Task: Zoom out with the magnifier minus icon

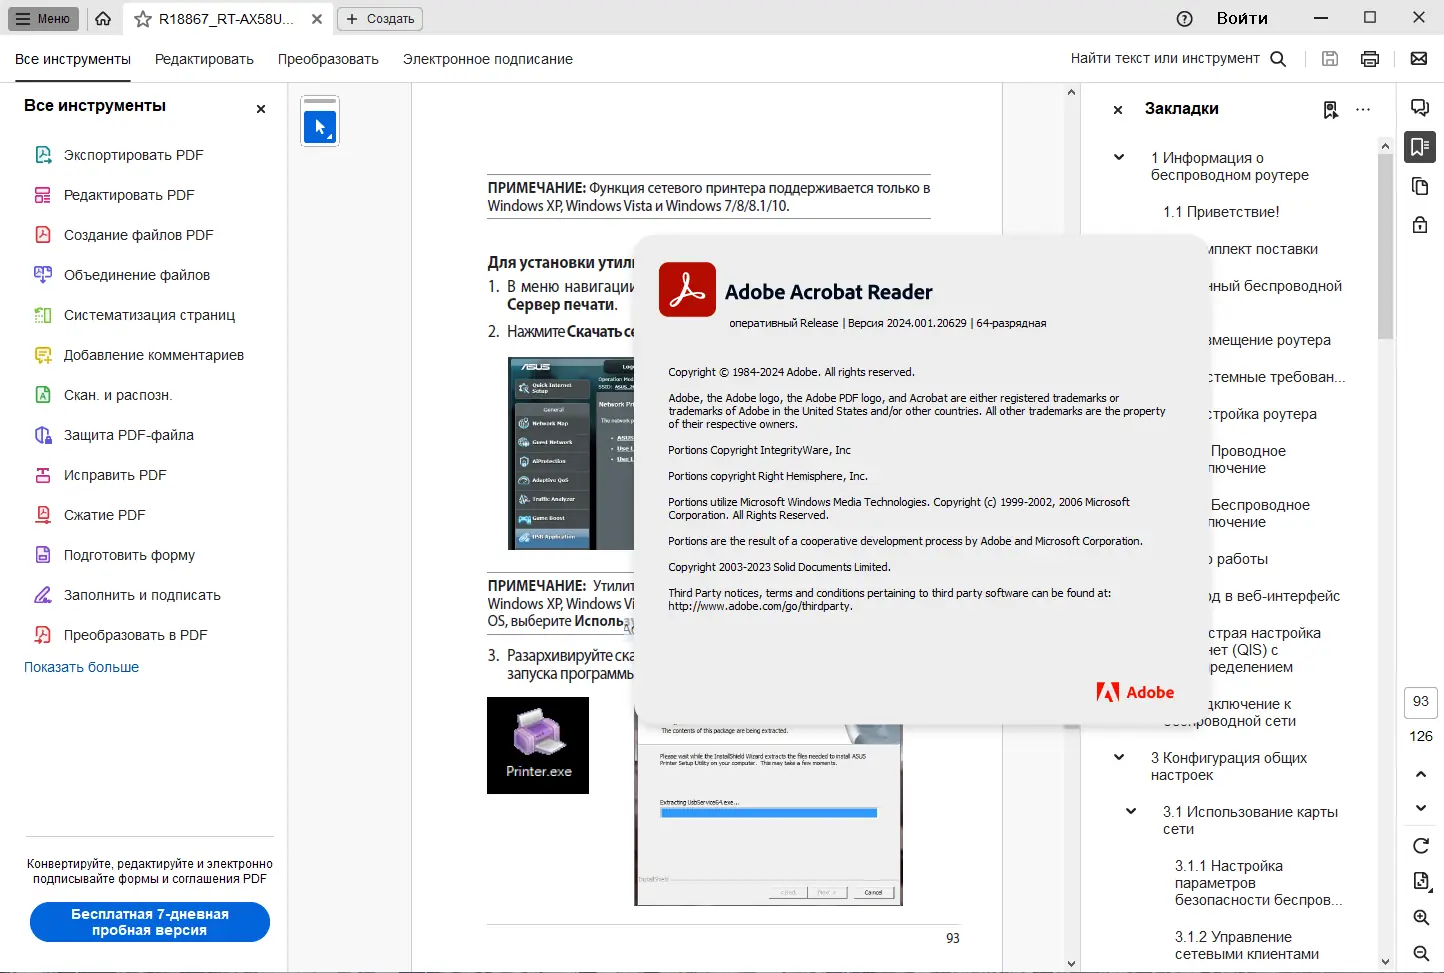Action: click(1421, 954)
